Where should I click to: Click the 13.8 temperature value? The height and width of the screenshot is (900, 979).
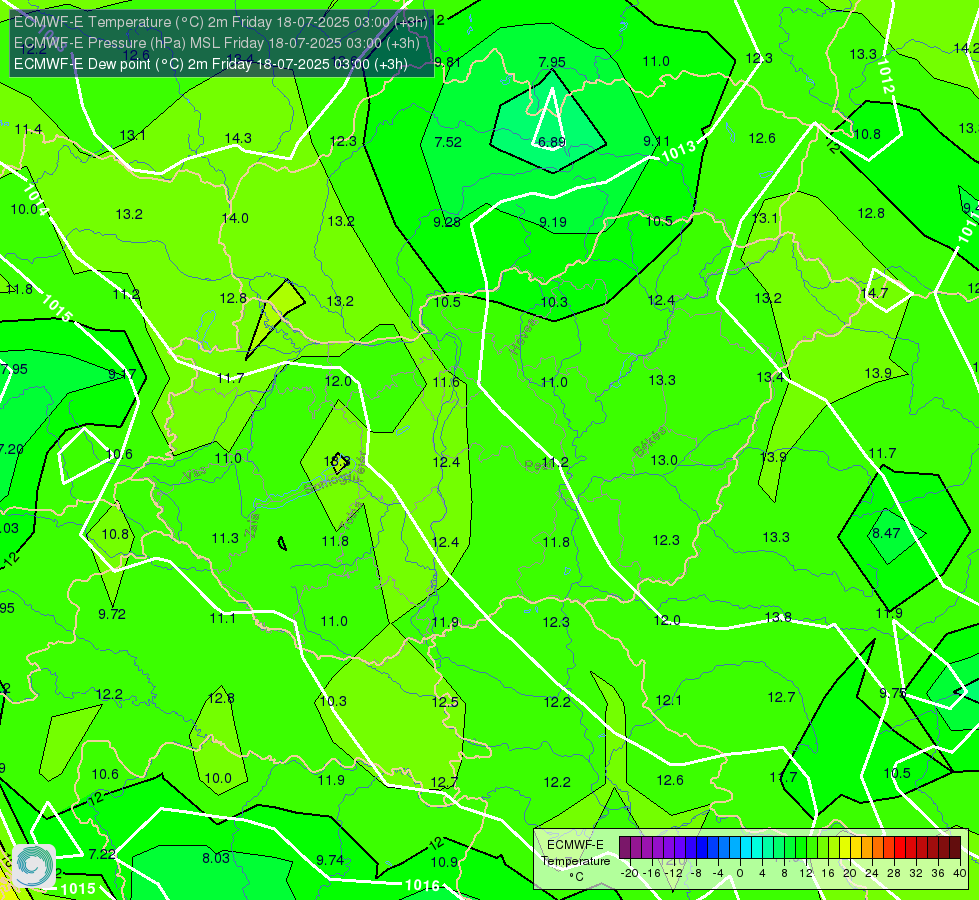778,618
